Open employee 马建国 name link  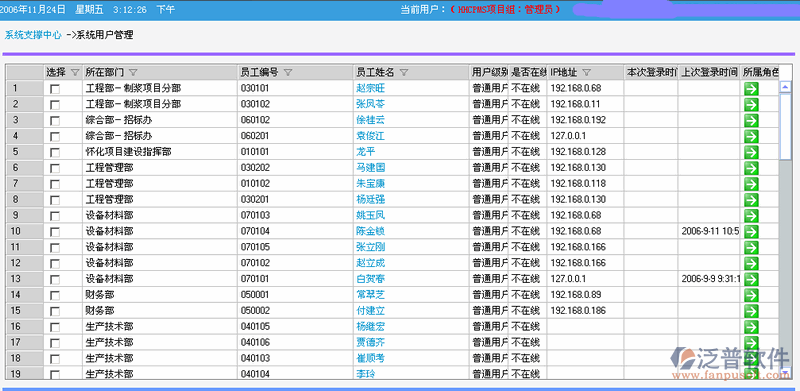[x=370, y=168]
